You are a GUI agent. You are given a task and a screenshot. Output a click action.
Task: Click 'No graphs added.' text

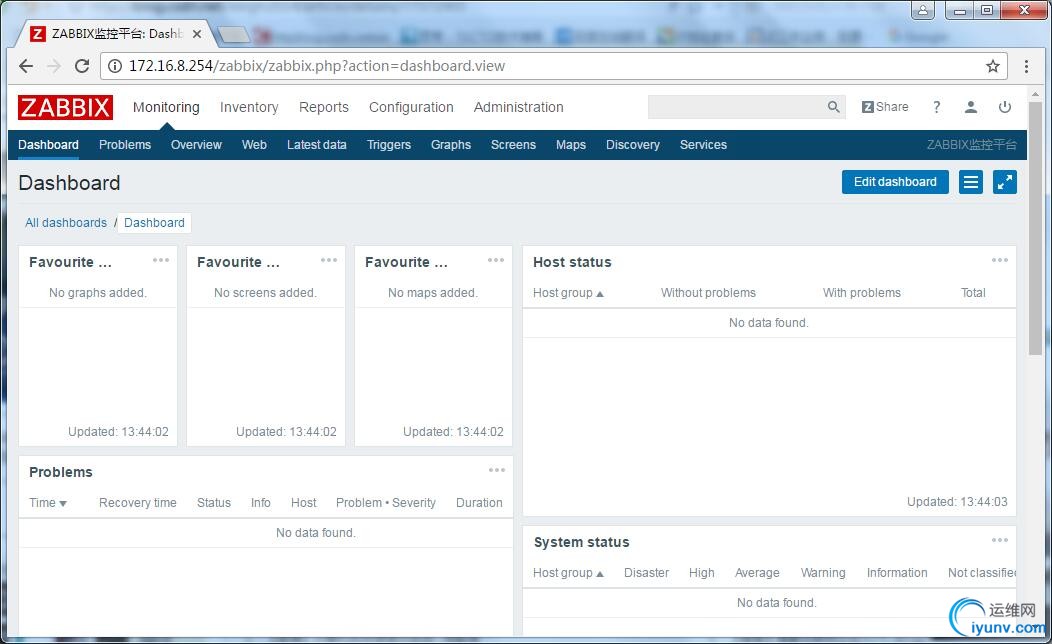point(97,292)
